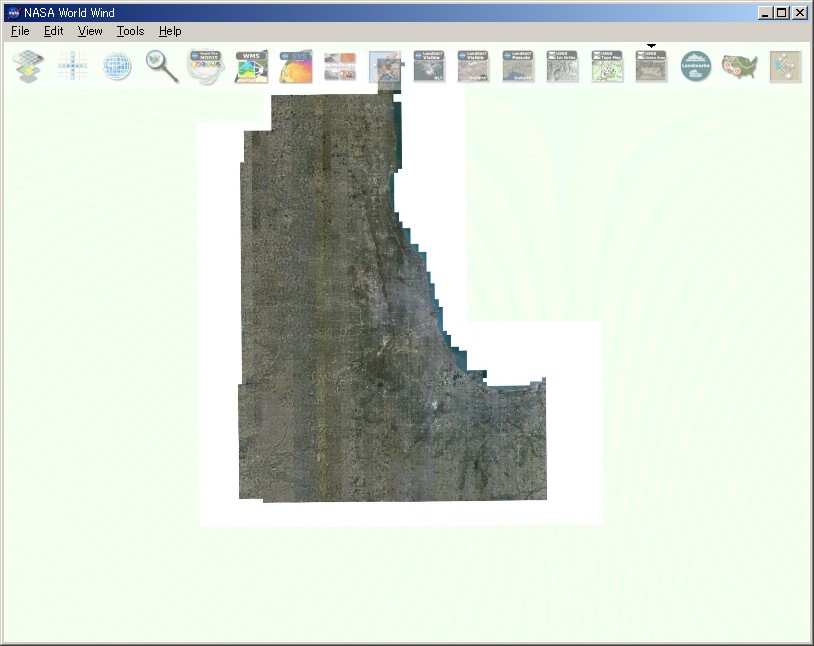This screenshot has height=646, width=814.
Task: Open the WMS browser tool
Action: click(249, 65)
